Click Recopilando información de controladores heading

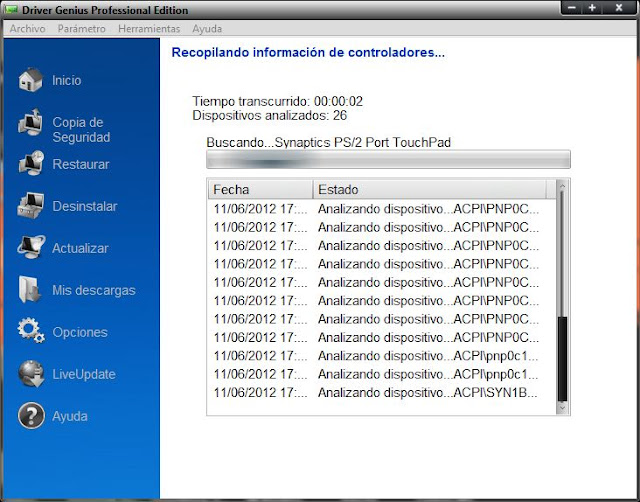[308, 52]
